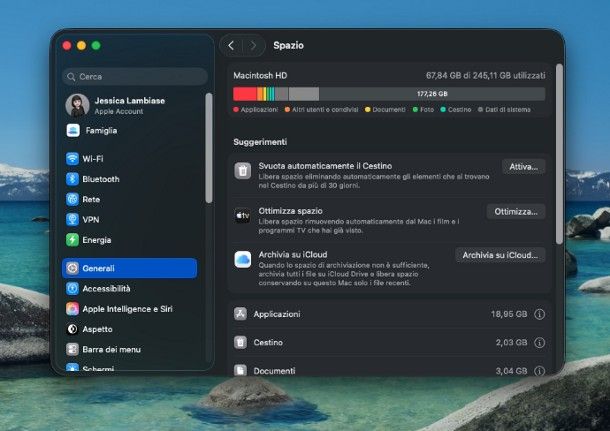Click Jessica Lambiase avatar picture

coord(77,105)
